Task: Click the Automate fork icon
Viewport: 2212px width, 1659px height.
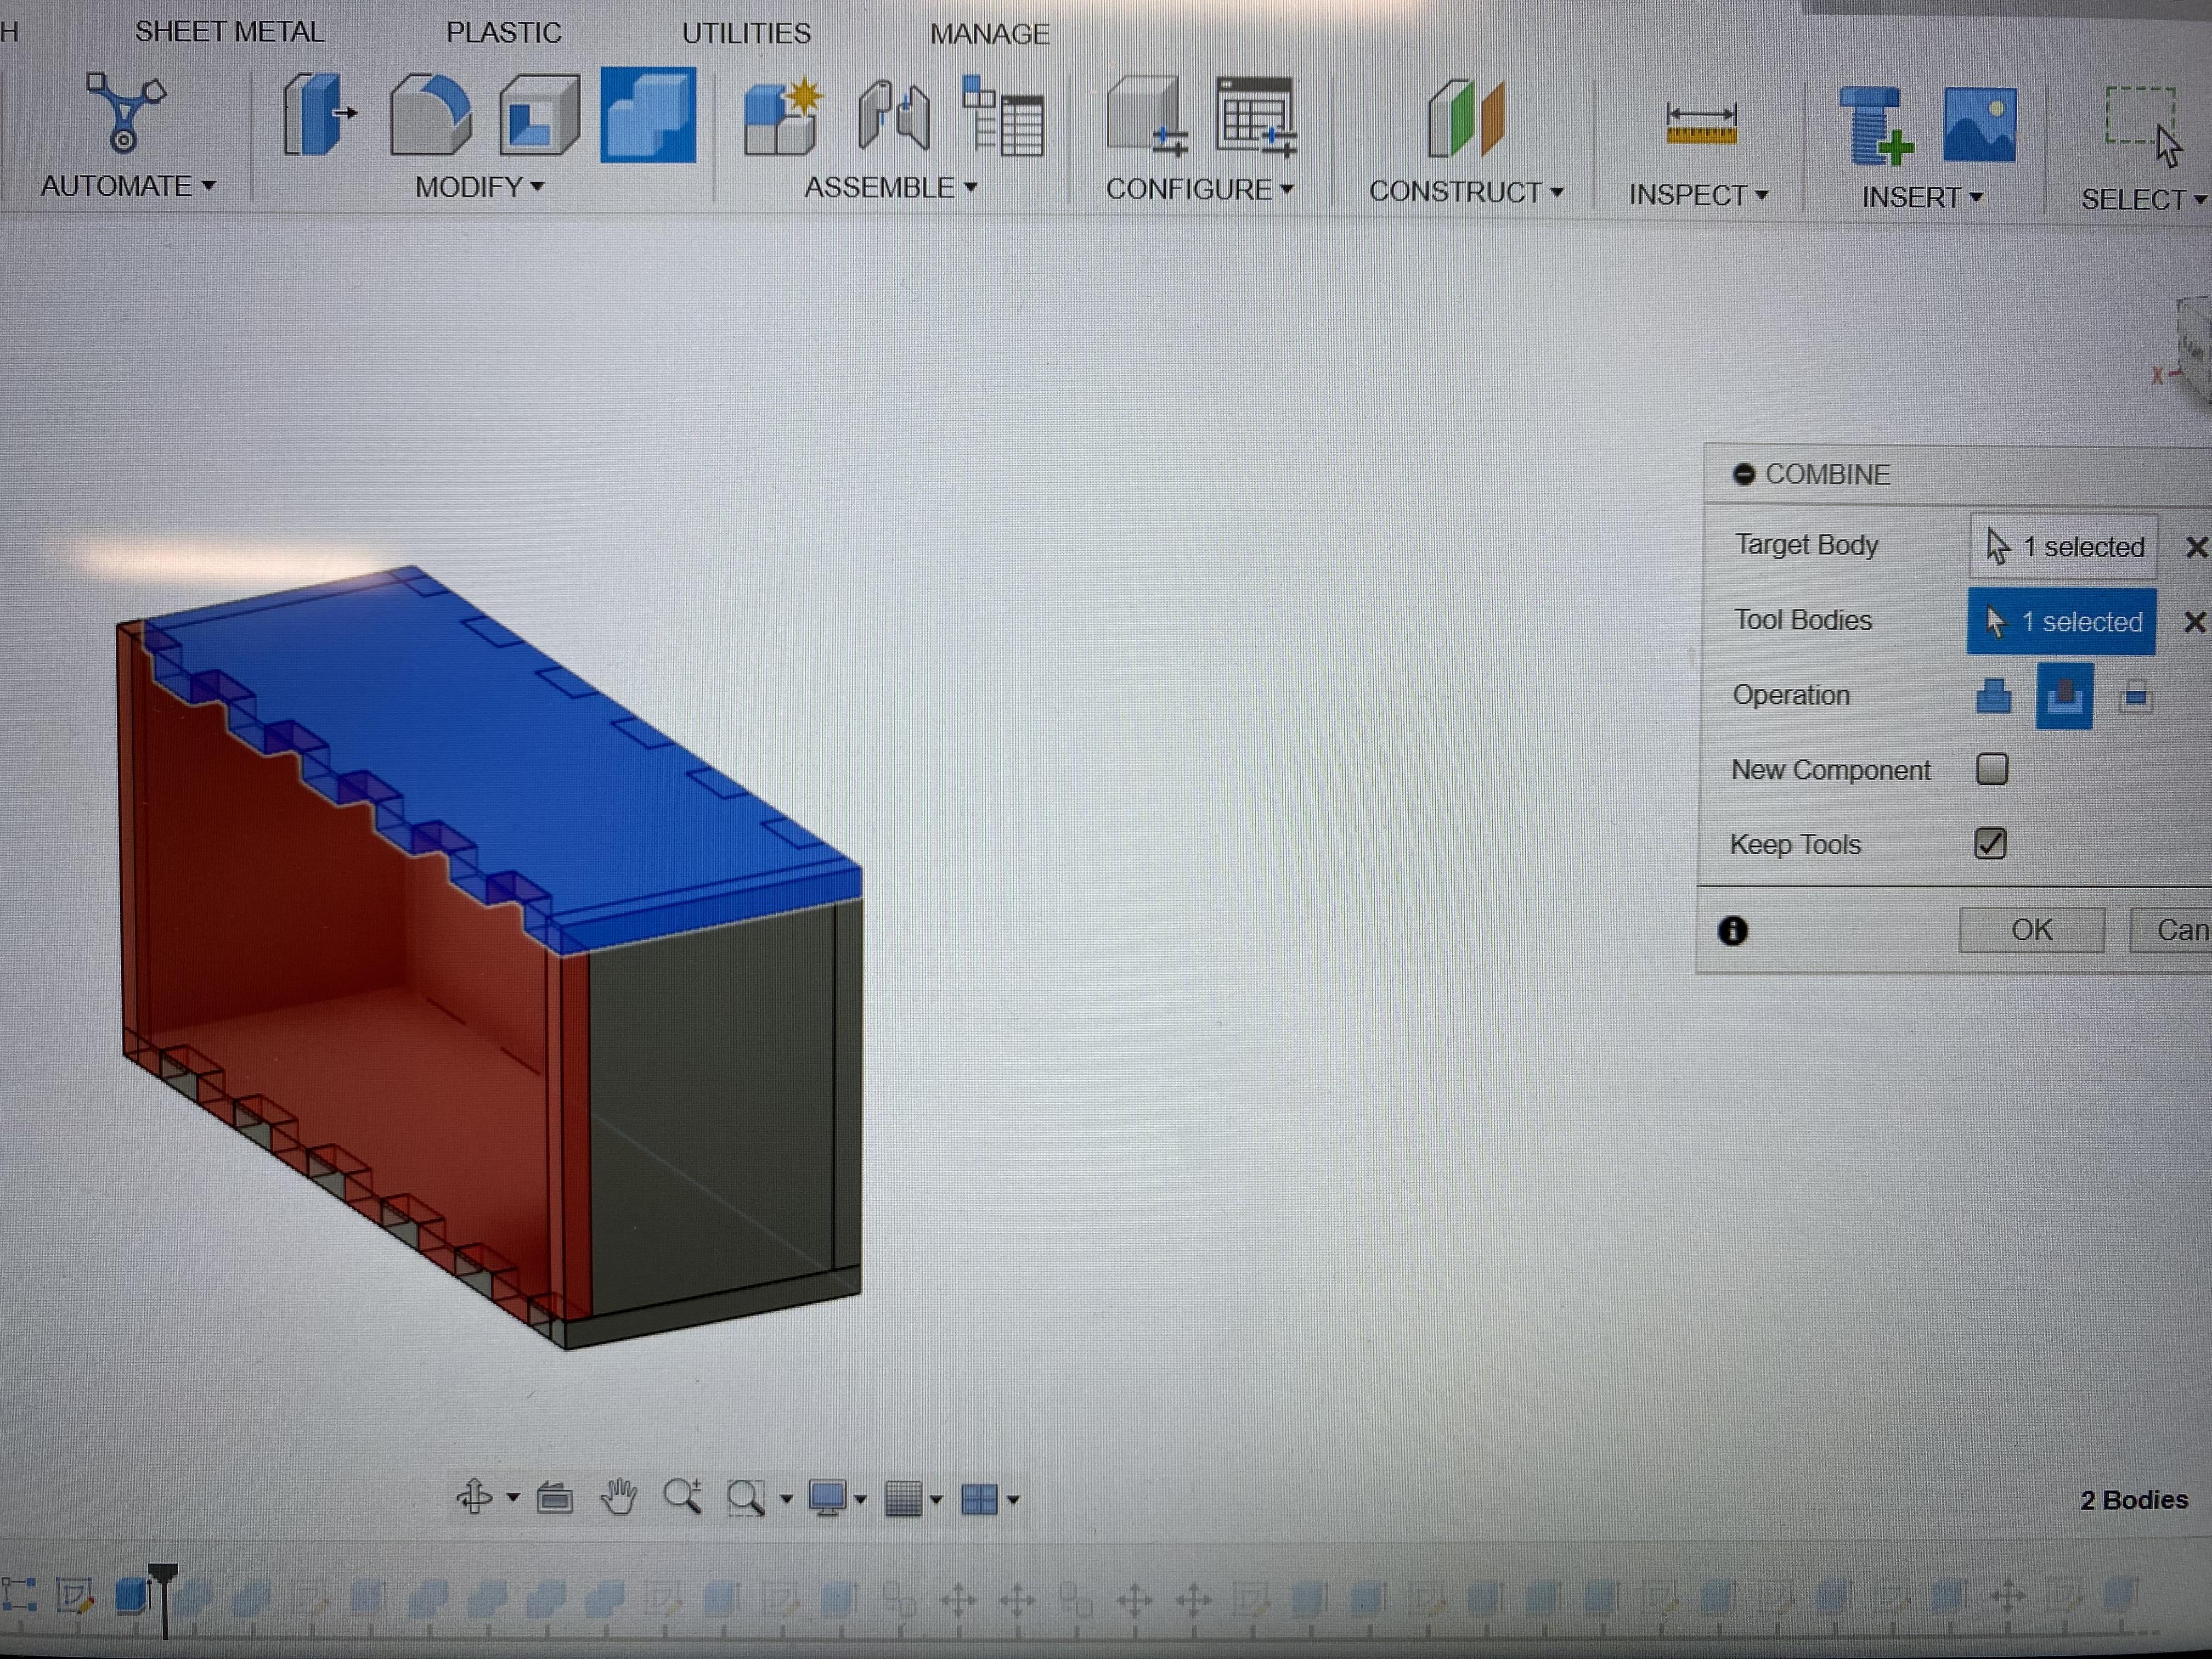Action: click(125, 112)
